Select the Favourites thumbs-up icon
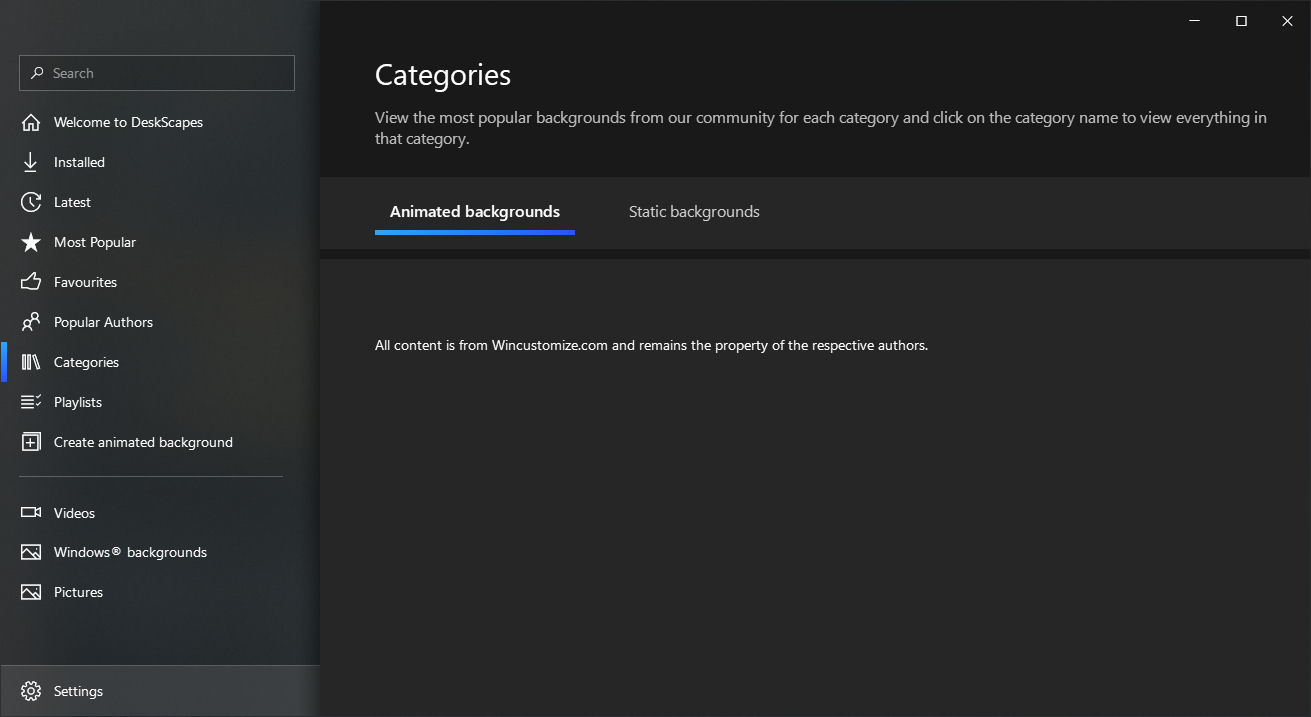1311x717 pixels. (x=31, y=282)
